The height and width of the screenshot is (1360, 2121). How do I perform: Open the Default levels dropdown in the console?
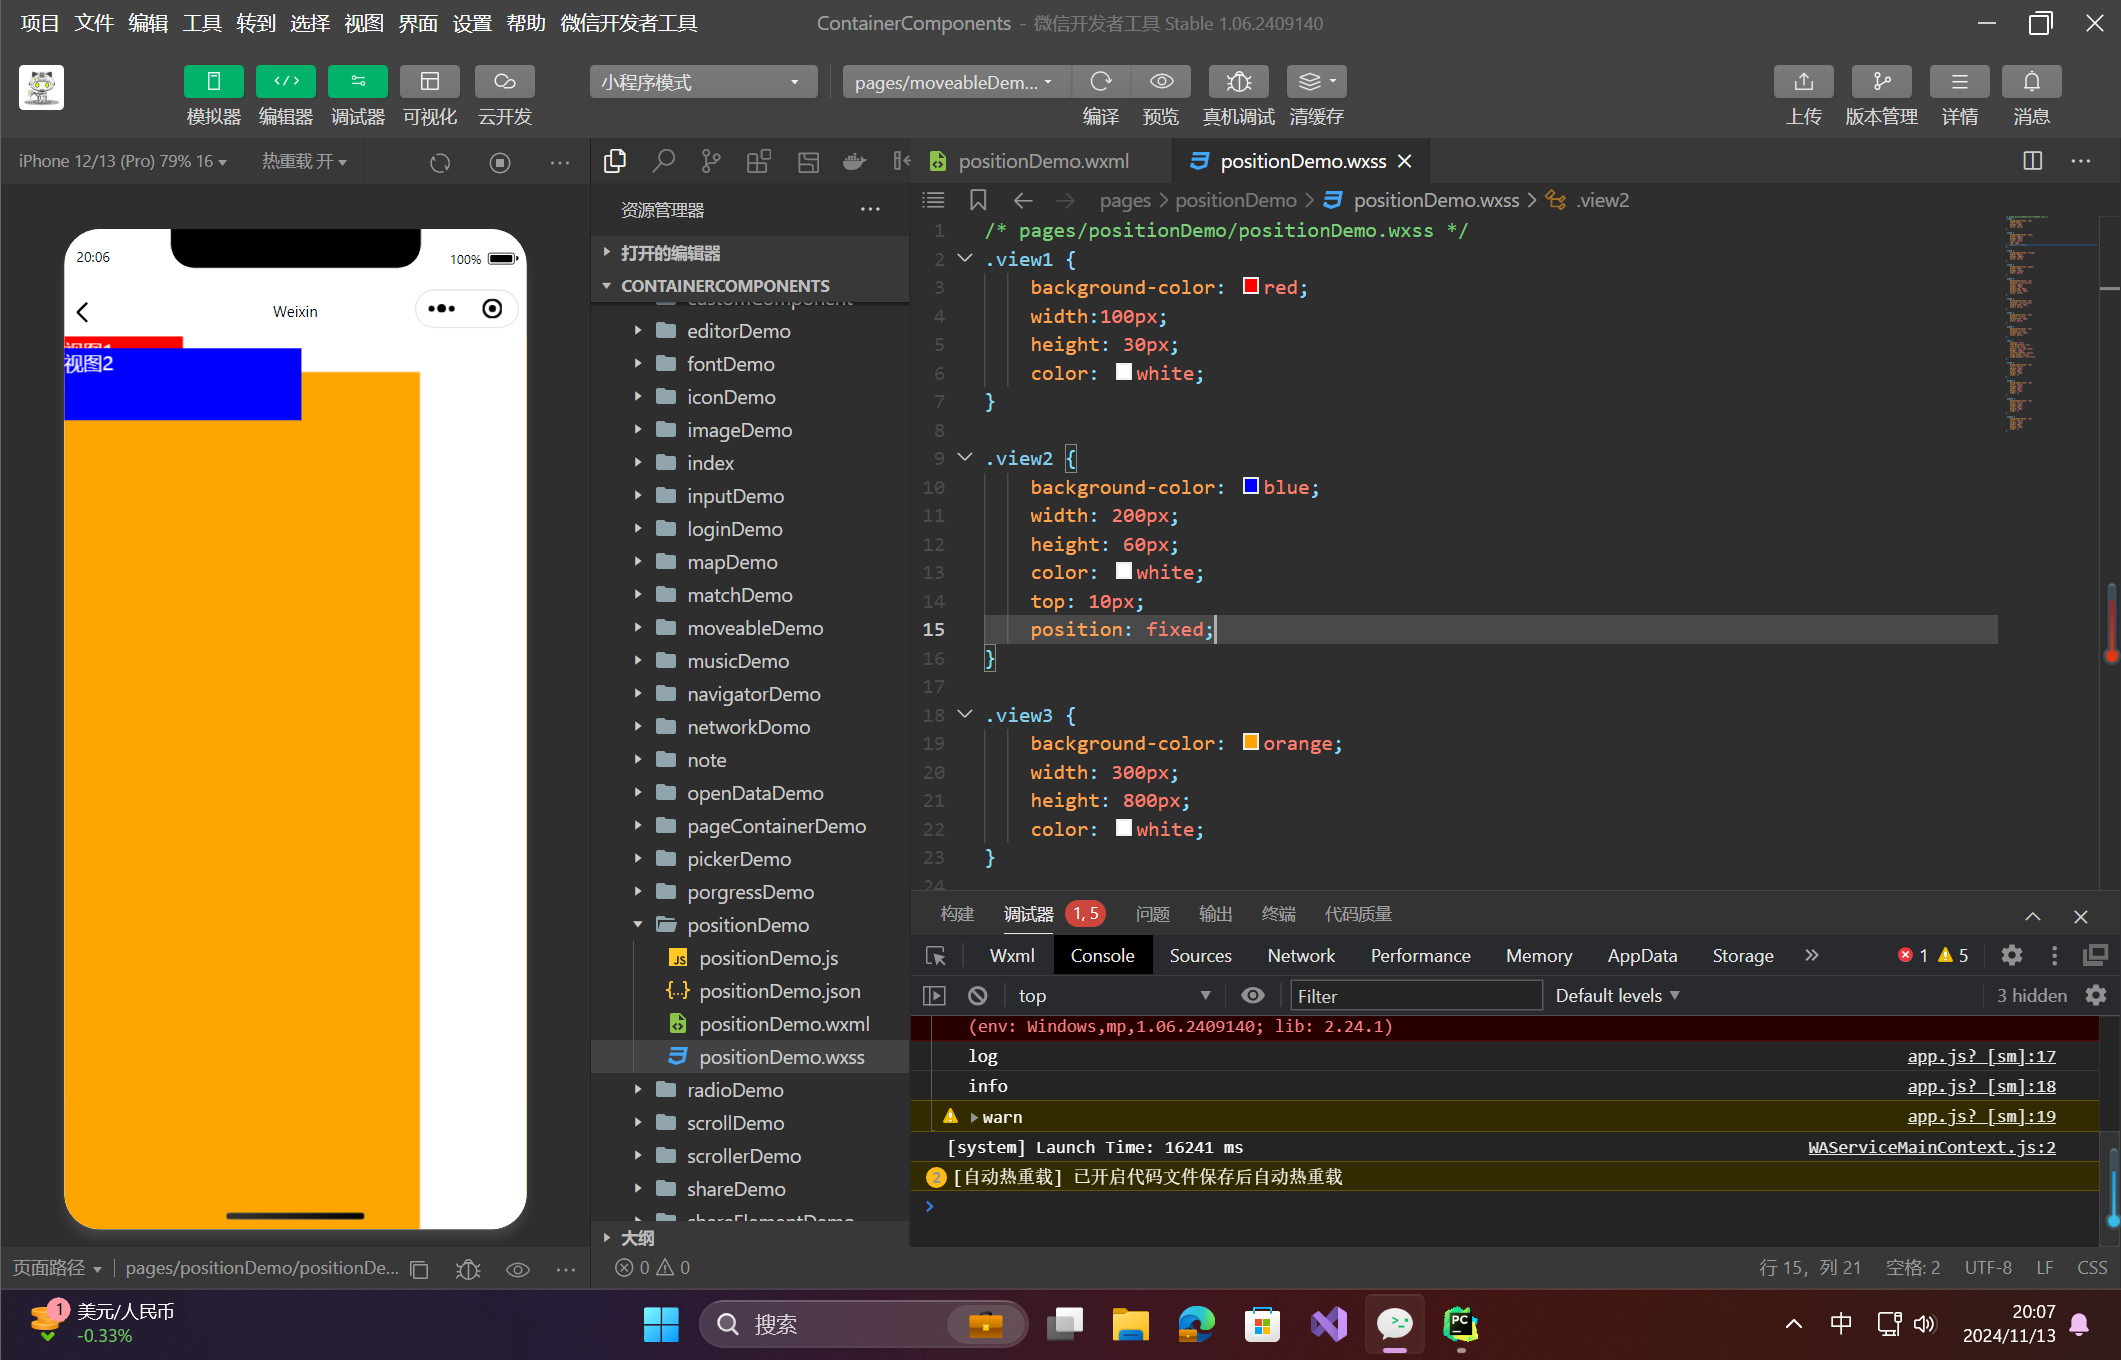(x=1617, y=996)
